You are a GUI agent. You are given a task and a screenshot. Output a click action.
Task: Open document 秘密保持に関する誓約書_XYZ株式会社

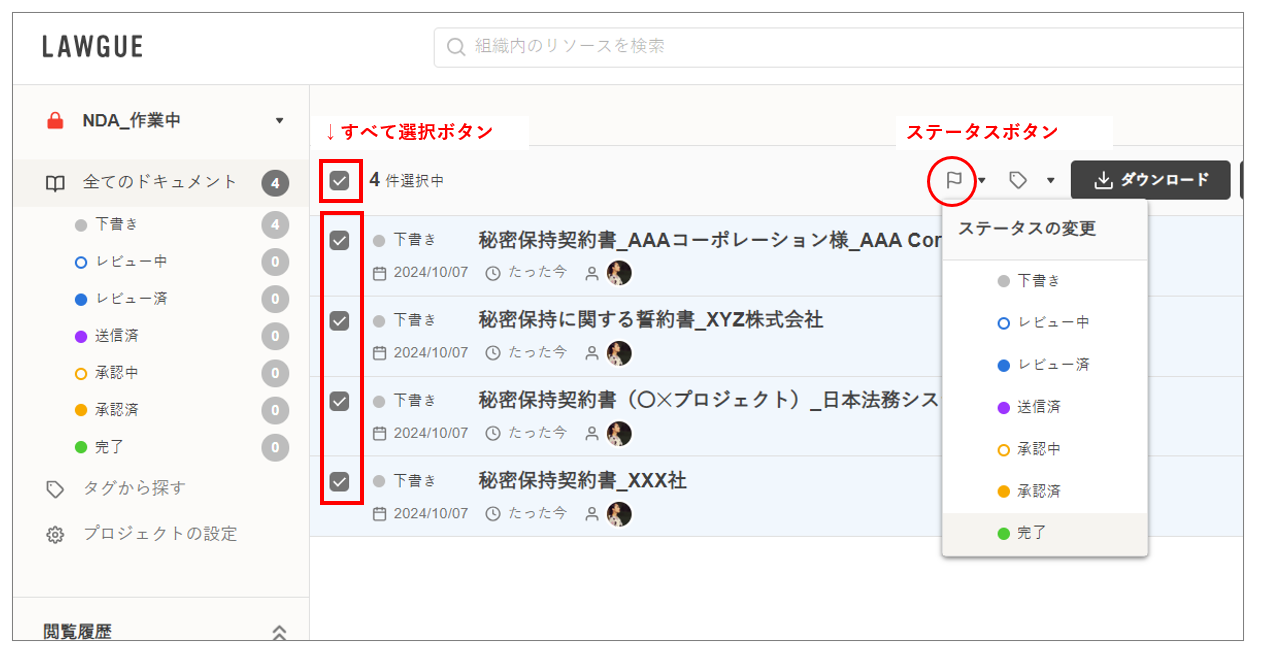coord(650,320)
